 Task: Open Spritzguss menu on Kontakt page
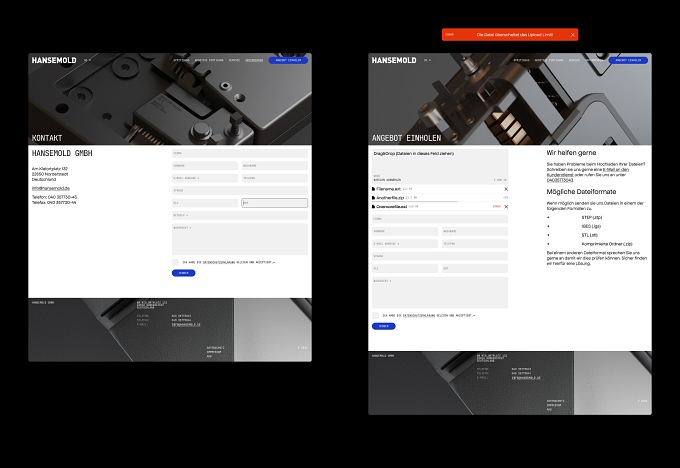pyautogui.click(x=181, y=60)
